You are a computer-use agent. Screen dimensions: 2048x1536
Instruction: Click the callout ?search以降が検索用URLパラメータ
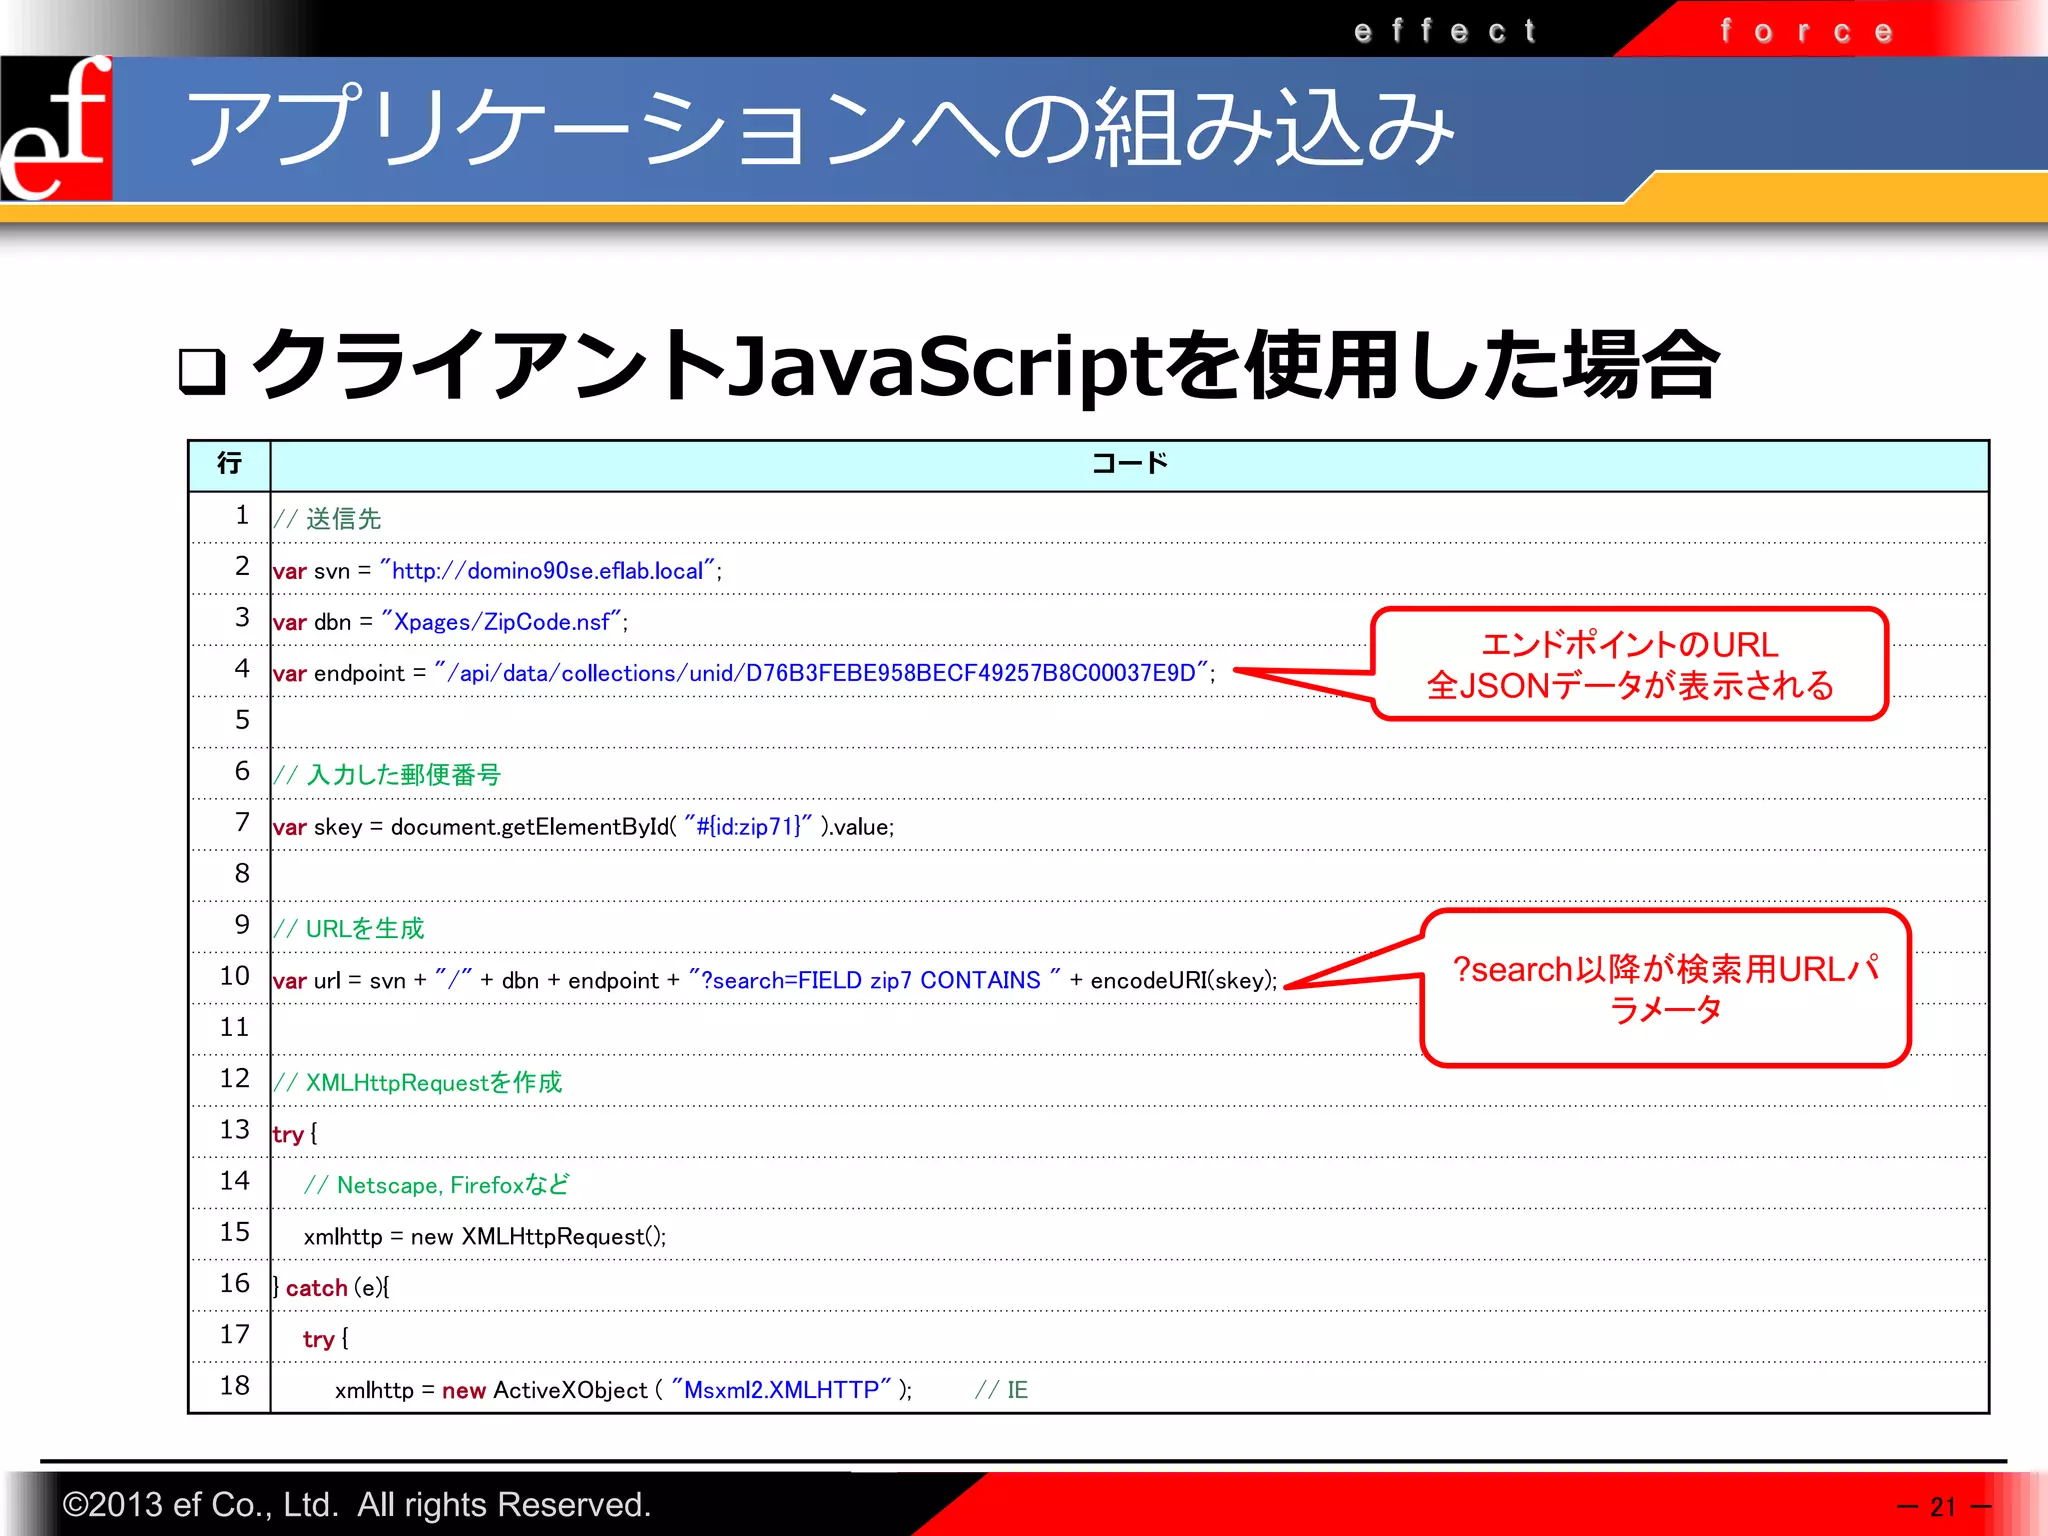pos(1666,988)
